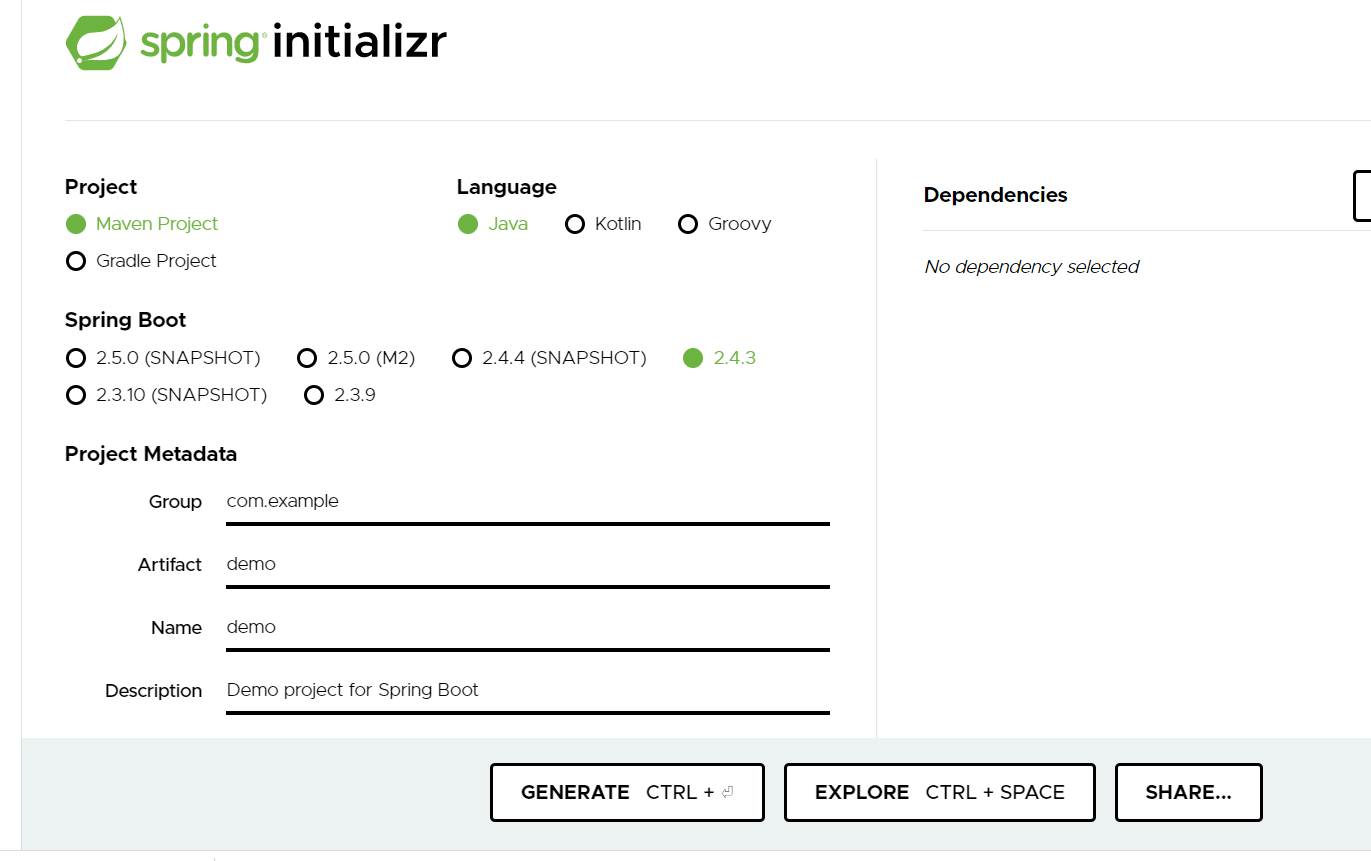Click the 'No dependency selected' text
Screen dimensions: 1371x861
(1032, 267)
